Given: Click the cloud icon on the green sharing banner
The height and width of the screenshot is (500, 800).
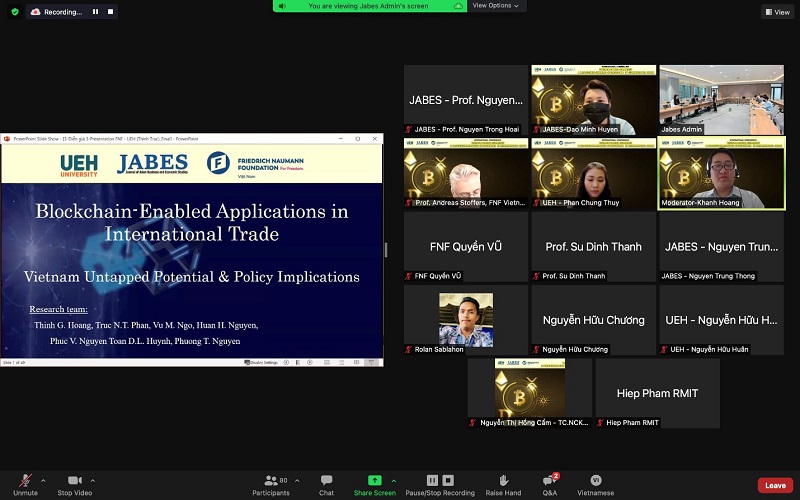Looking at the screenshot, I should [x=458, y=6].
